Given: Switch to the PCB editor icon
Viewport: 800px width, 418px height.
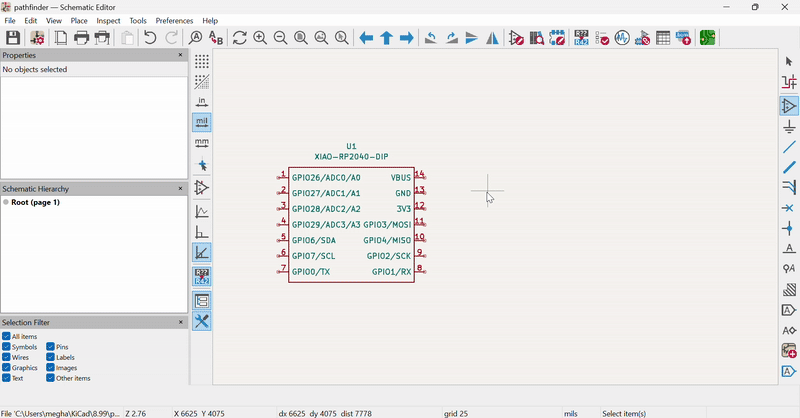Looking at the screenshot, I should (708, 38).
